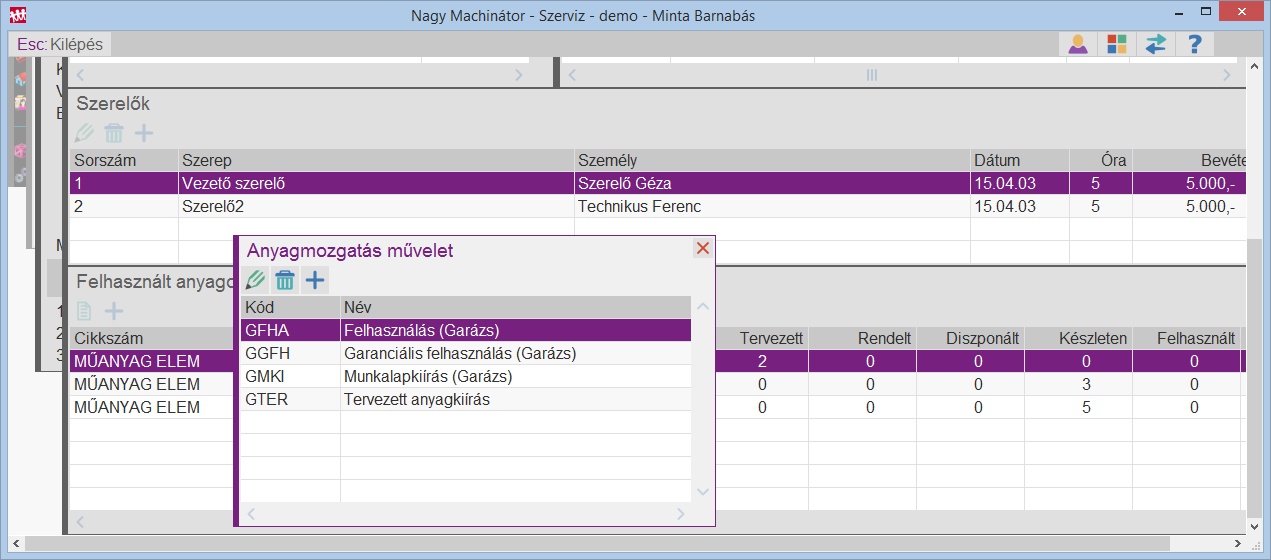Click the Technikus Ferenc person cell
Viewport: 1271px width, 560px height.
[773, 206]
